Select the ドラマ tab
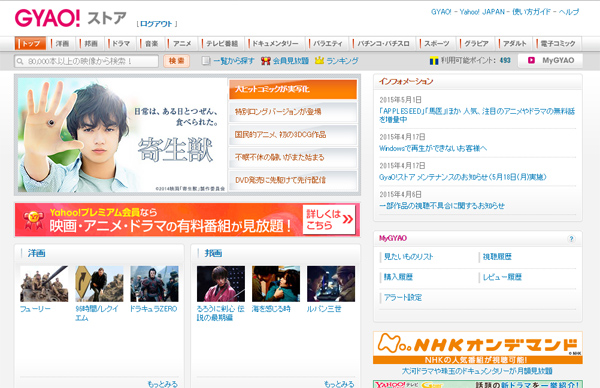The image size is (600, 388). [121, 44]
